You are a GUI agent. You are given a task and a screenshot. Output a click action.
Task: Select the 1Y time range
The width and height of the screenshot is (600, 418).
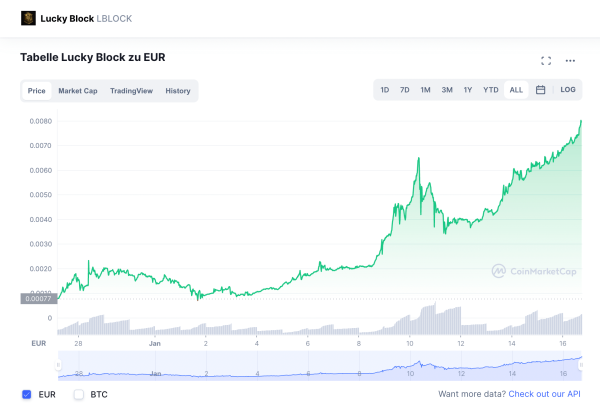(x=468, y=90)
